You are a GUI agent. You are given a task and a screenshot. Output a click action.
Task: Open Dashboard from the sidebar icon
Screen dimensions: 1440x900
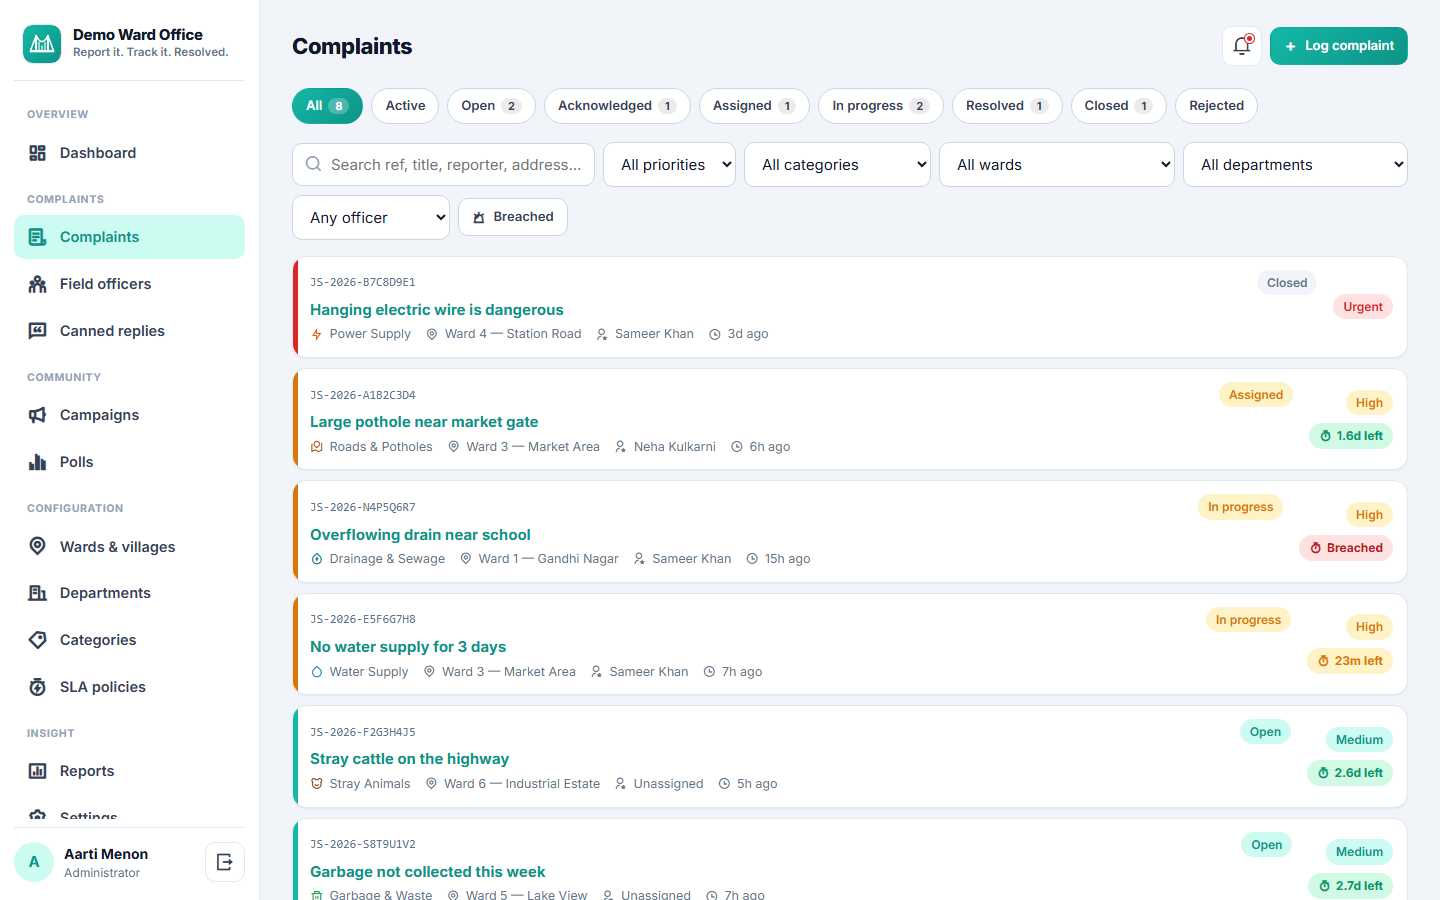38,153
